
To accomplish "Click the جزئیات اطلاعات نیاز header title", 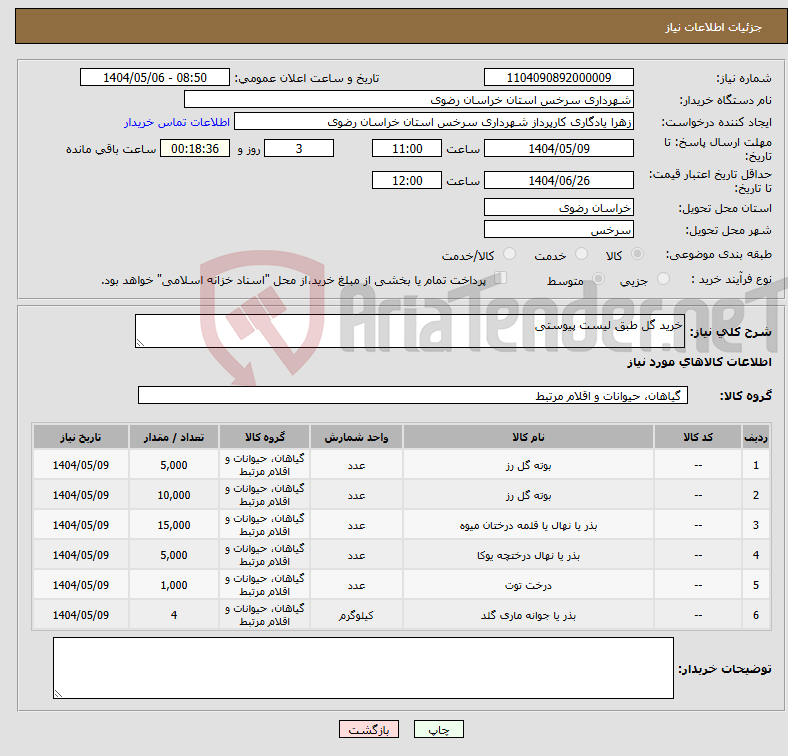I will 714,27.
